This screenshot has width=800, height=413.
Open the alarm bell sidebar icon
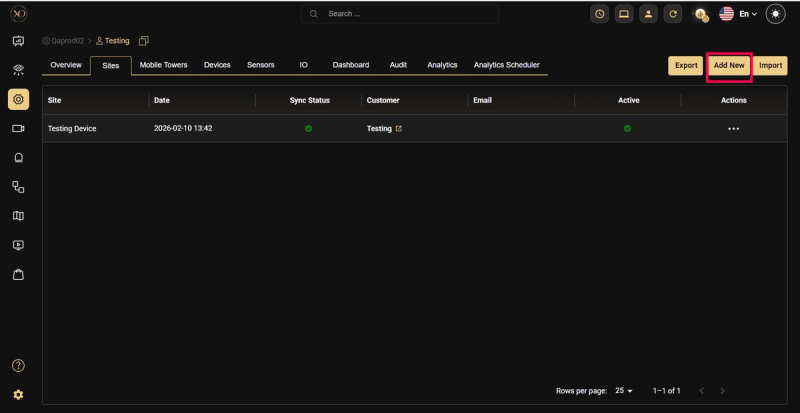[18, 158]
